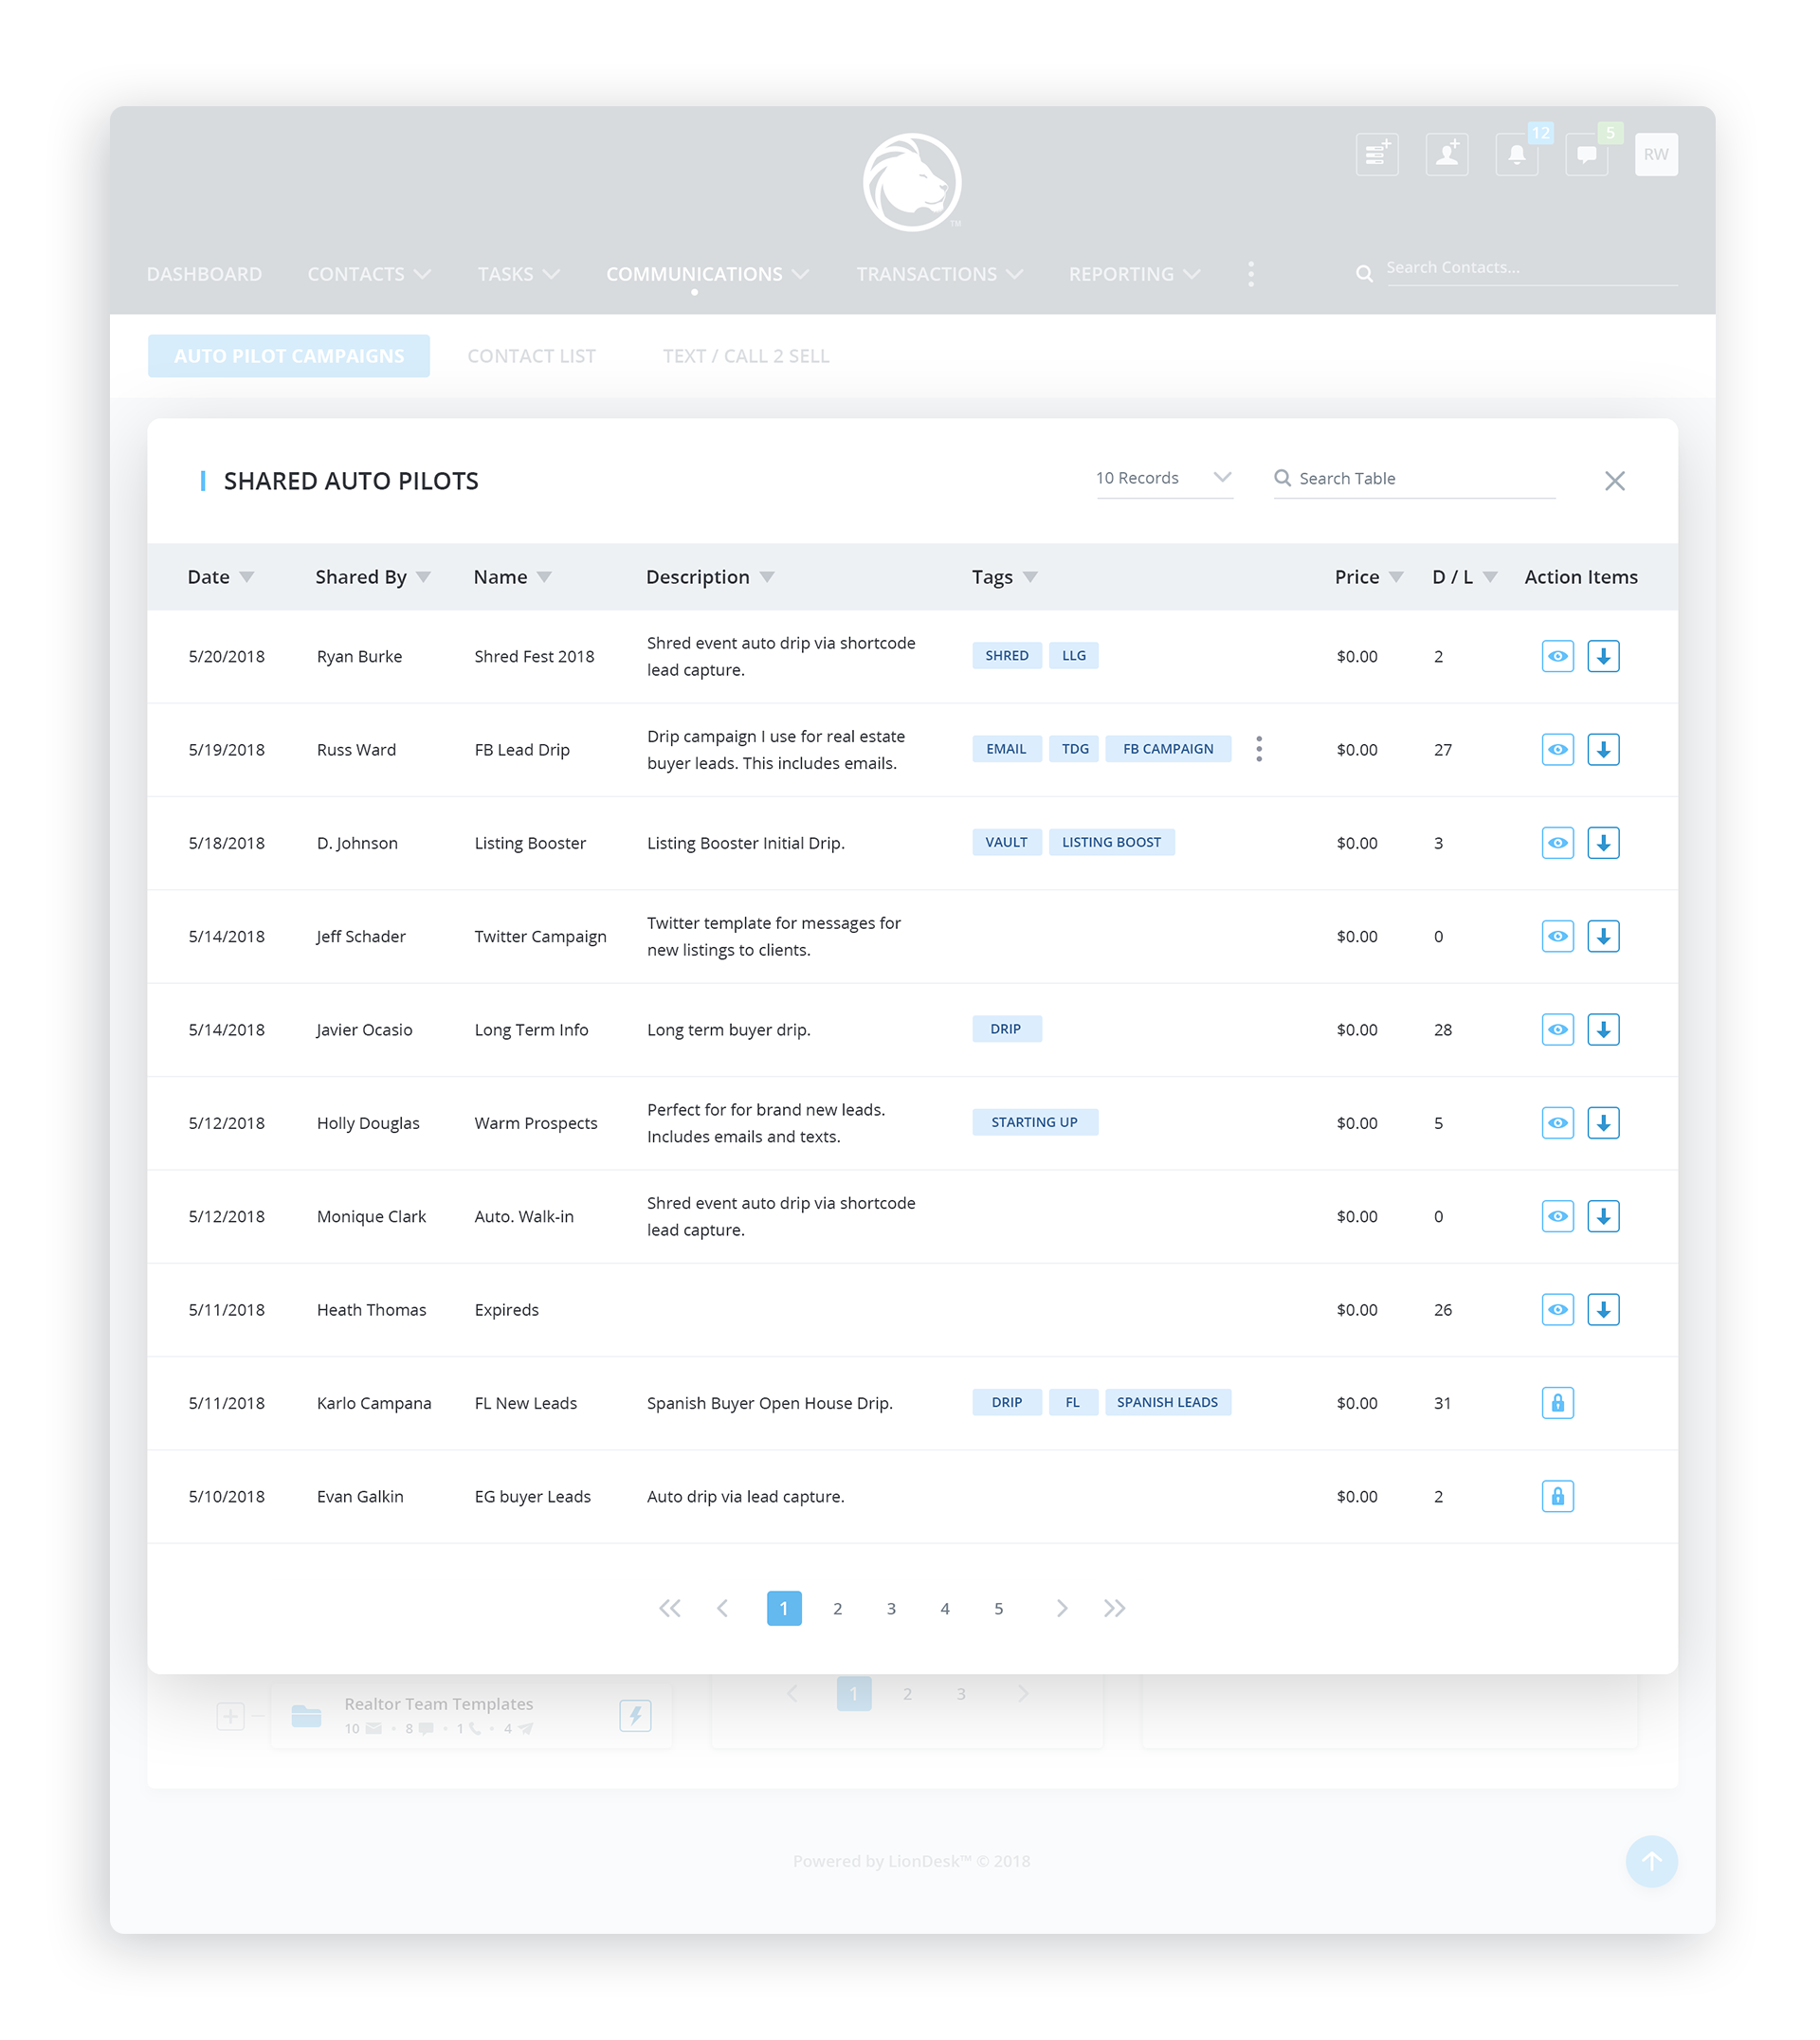Click the scroll-to-top arrow button
Viewport: 1820px width, 2040px height.
tap(1651, 1861)
